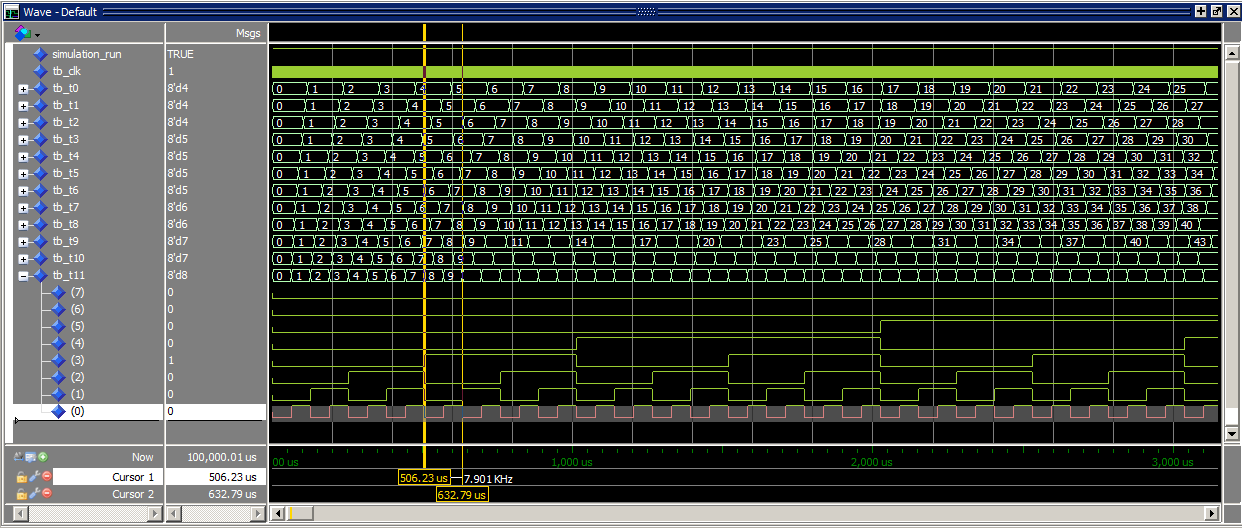The width and height of the screenshot is (1242, 528).
Task: Click the blue diamond icon of bit (3)
Action: coord(58,360)
